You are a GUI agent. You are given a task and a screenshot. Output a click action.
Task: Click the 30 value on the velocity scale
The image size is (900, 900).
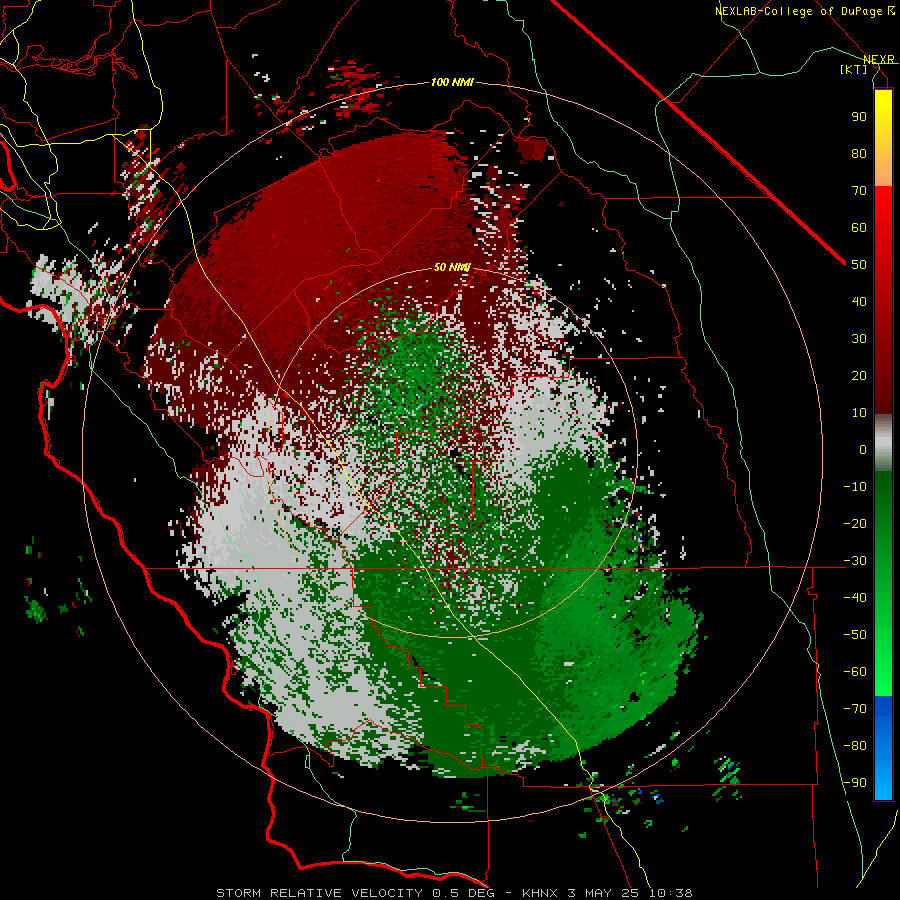click(x=859, y=339)
